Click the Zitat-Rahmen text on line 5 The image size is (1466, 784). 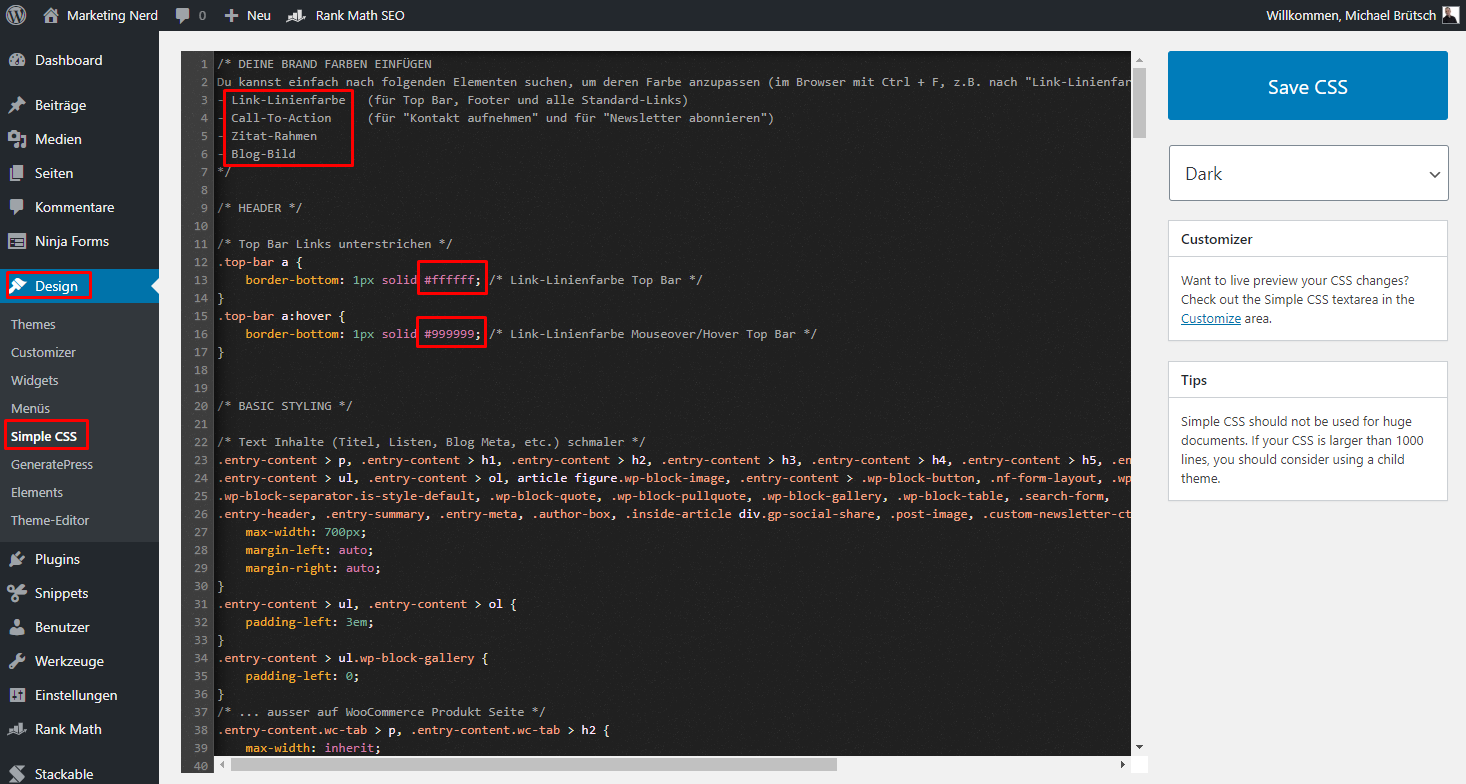click(274, 136)
